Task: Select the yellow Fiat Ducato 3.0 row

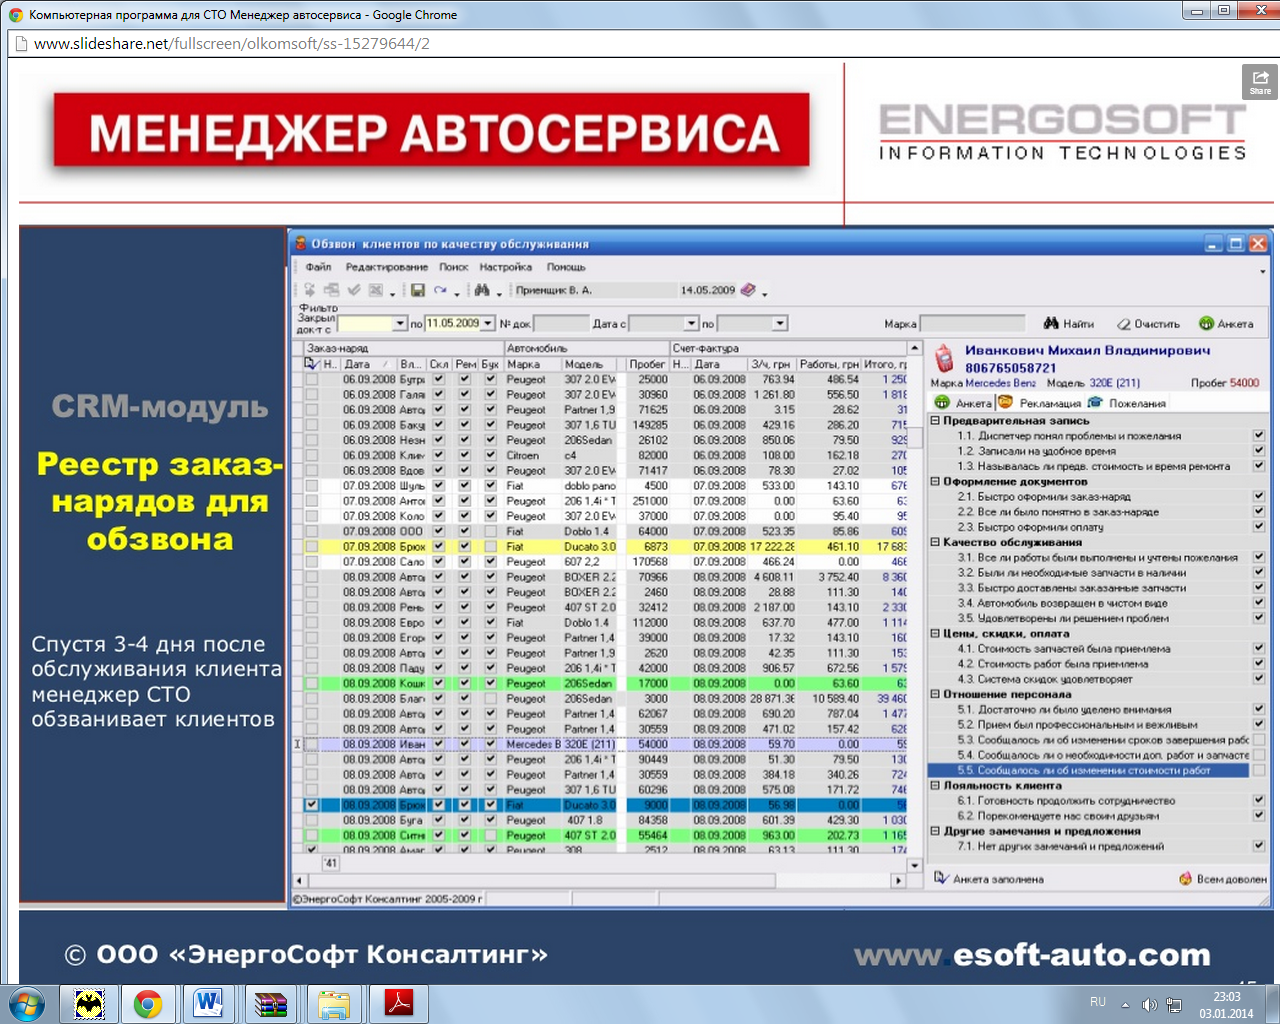Action: (x=606, y=547)
